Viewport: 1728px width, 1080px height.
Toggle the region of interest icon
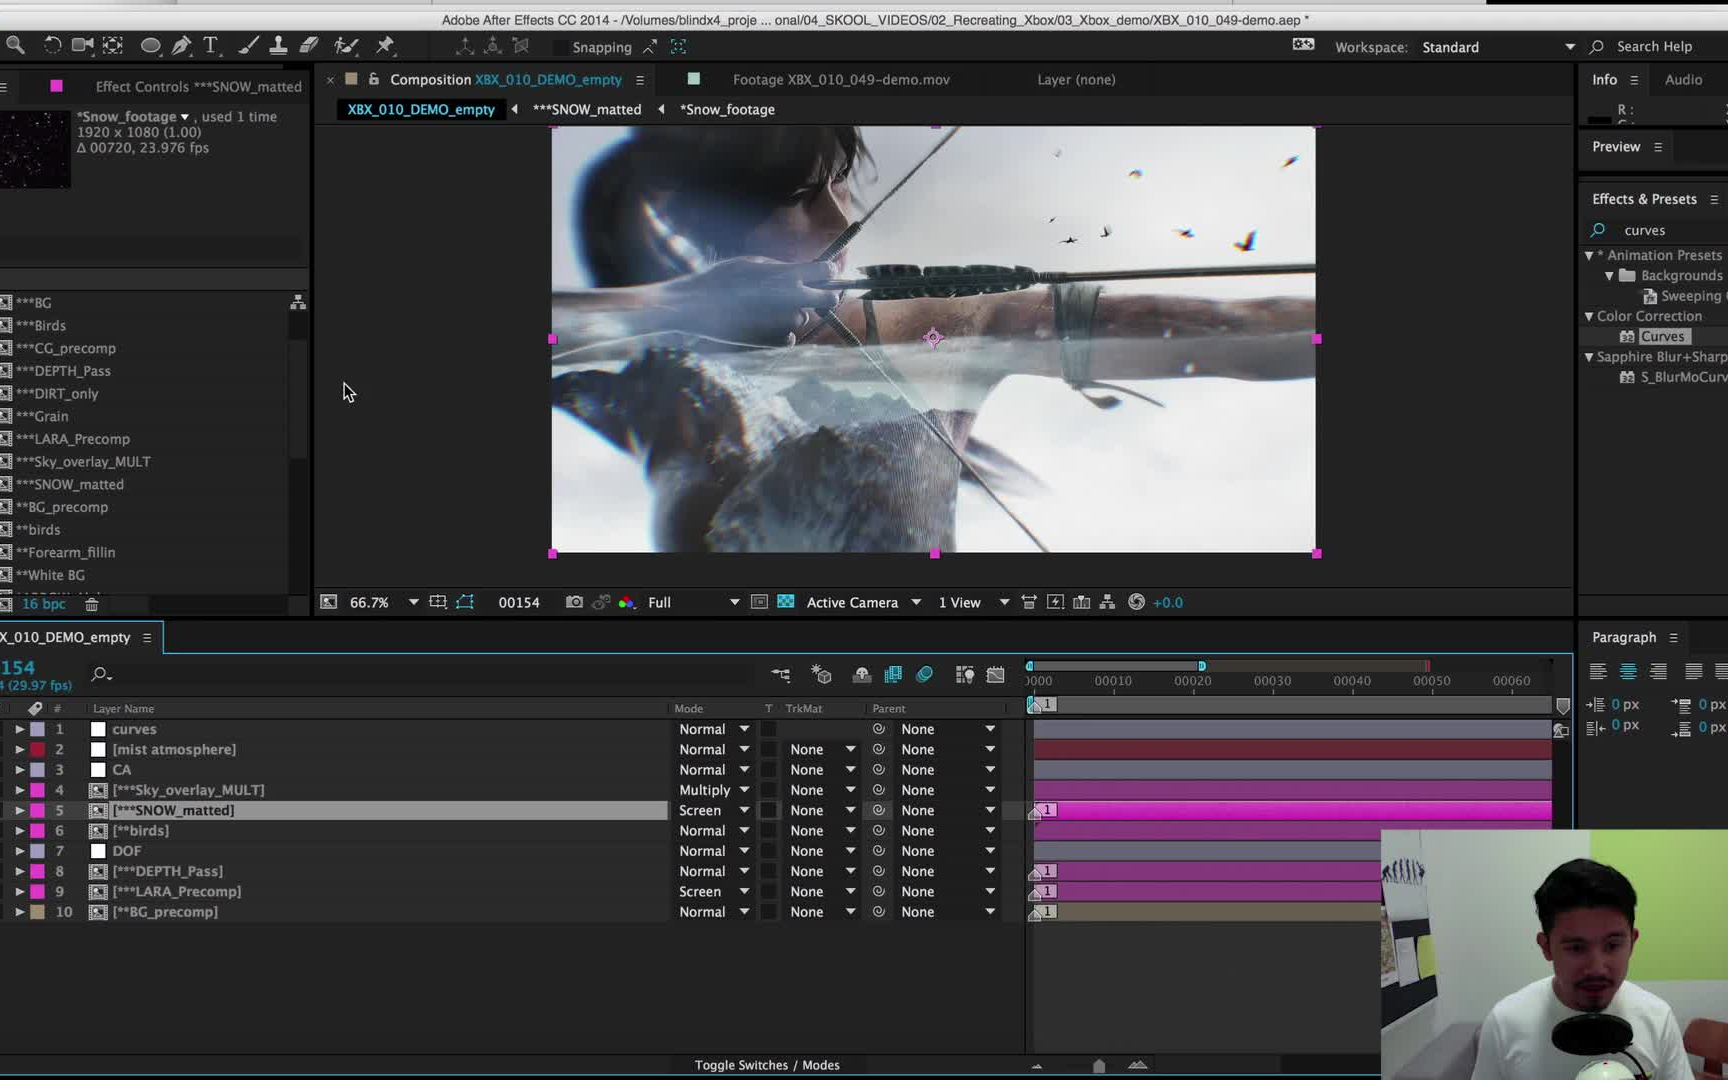[759, 602]
